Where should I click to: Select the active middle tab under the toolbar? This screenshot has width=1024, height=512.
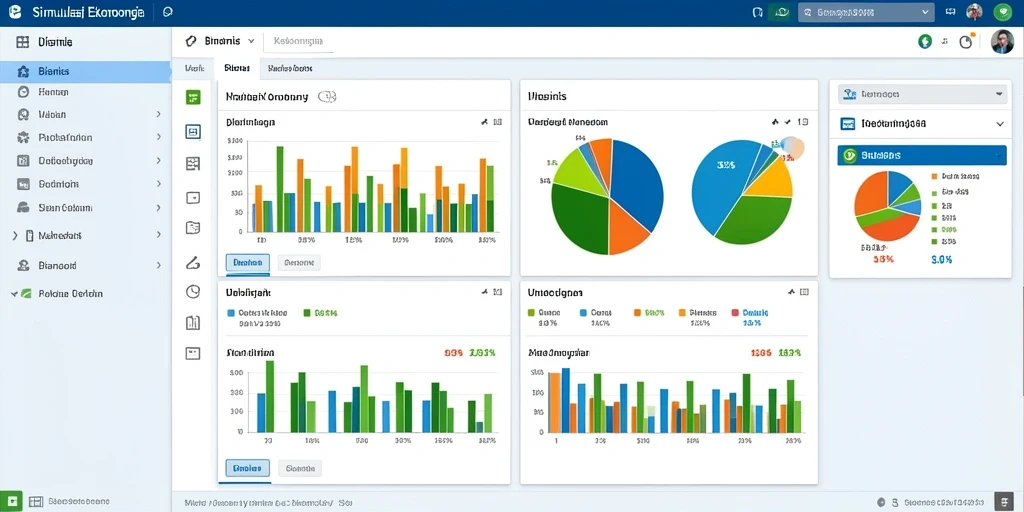(236, 68)
